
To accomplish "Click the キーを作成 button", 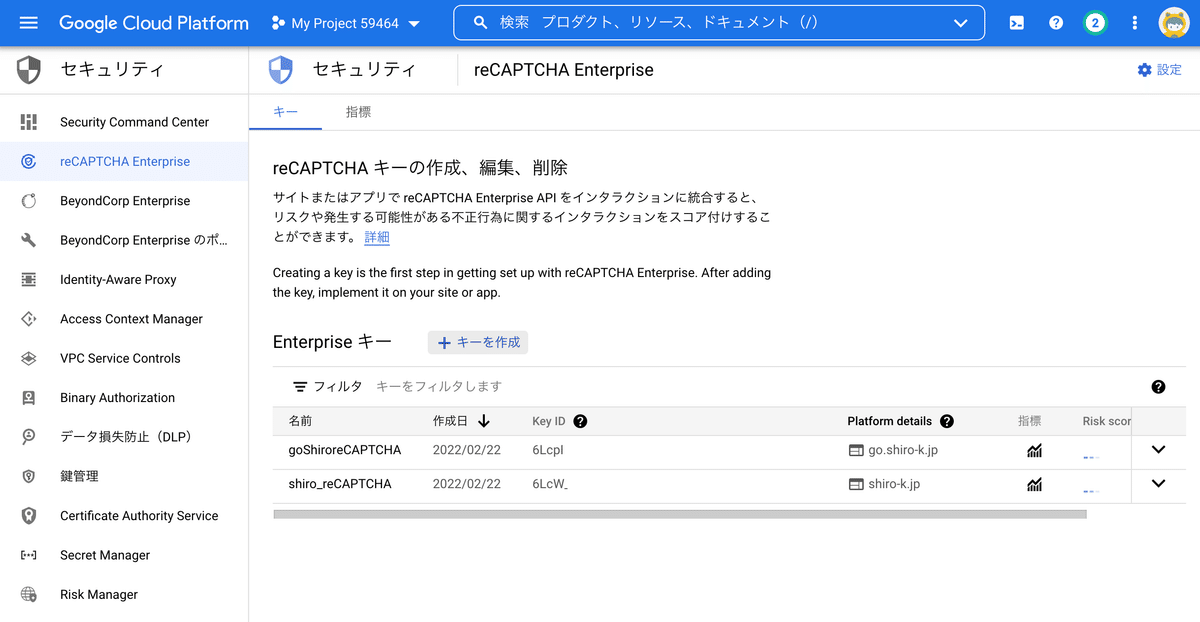I will click(478, 342).
